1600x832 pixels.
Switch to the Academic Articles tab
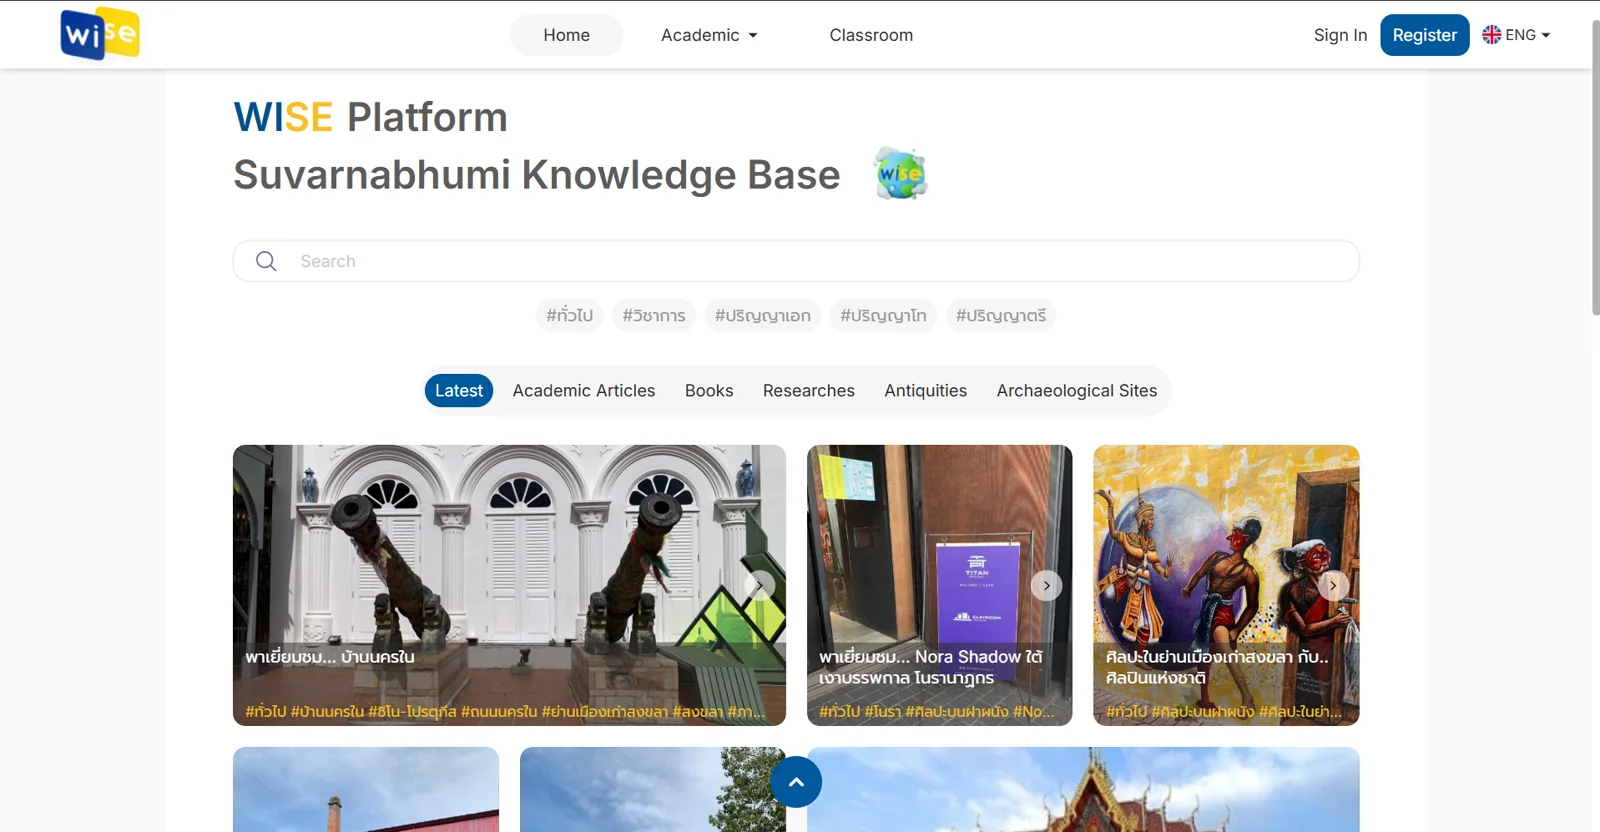(584, 390)
